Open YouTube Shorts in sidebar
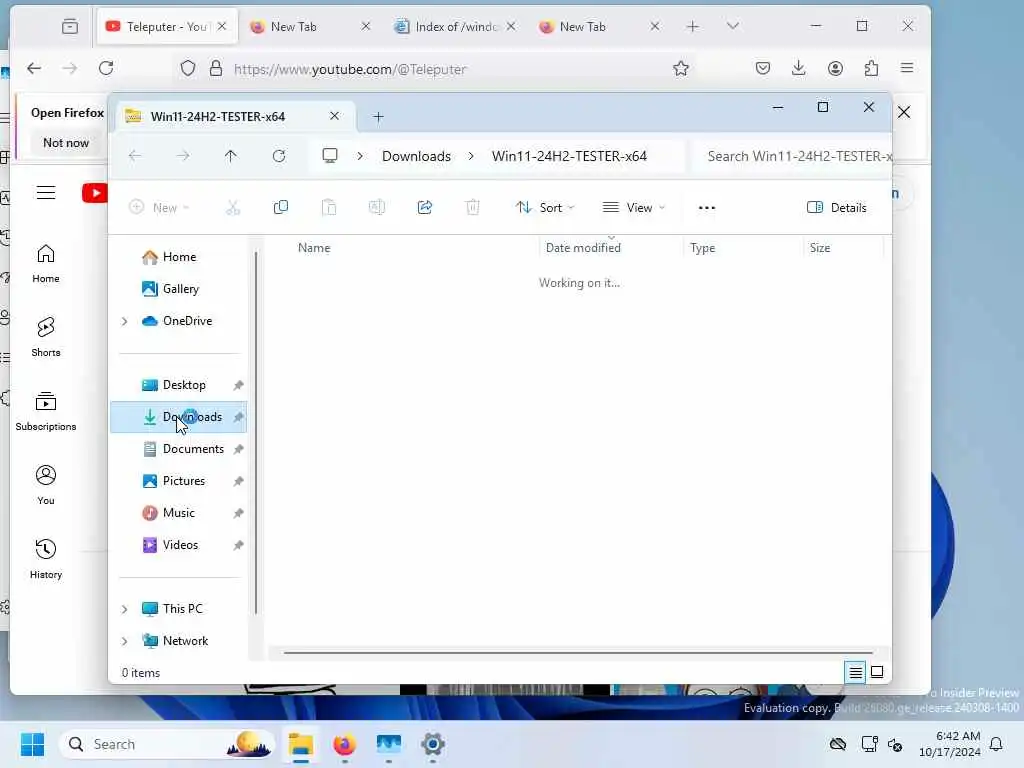The image size is (1024, 768). coord(46,337)
